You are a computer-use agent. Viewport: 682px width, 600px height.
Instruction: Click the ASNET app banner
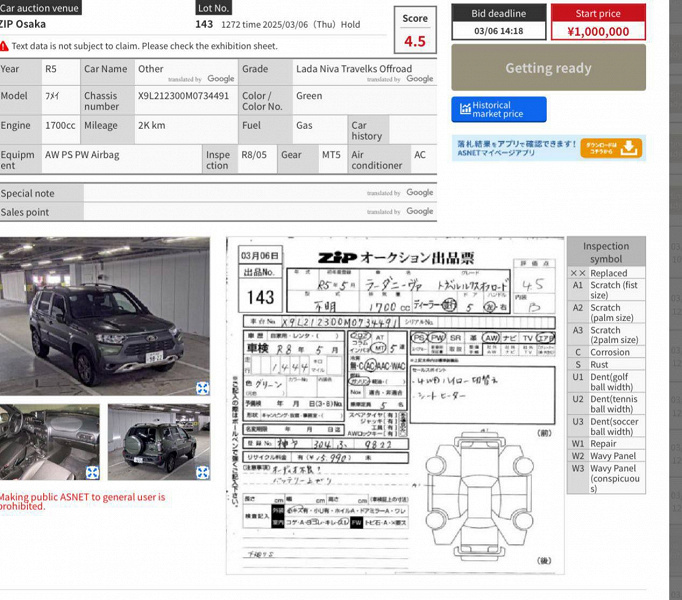pyautogui.click(x=548, y=148)
